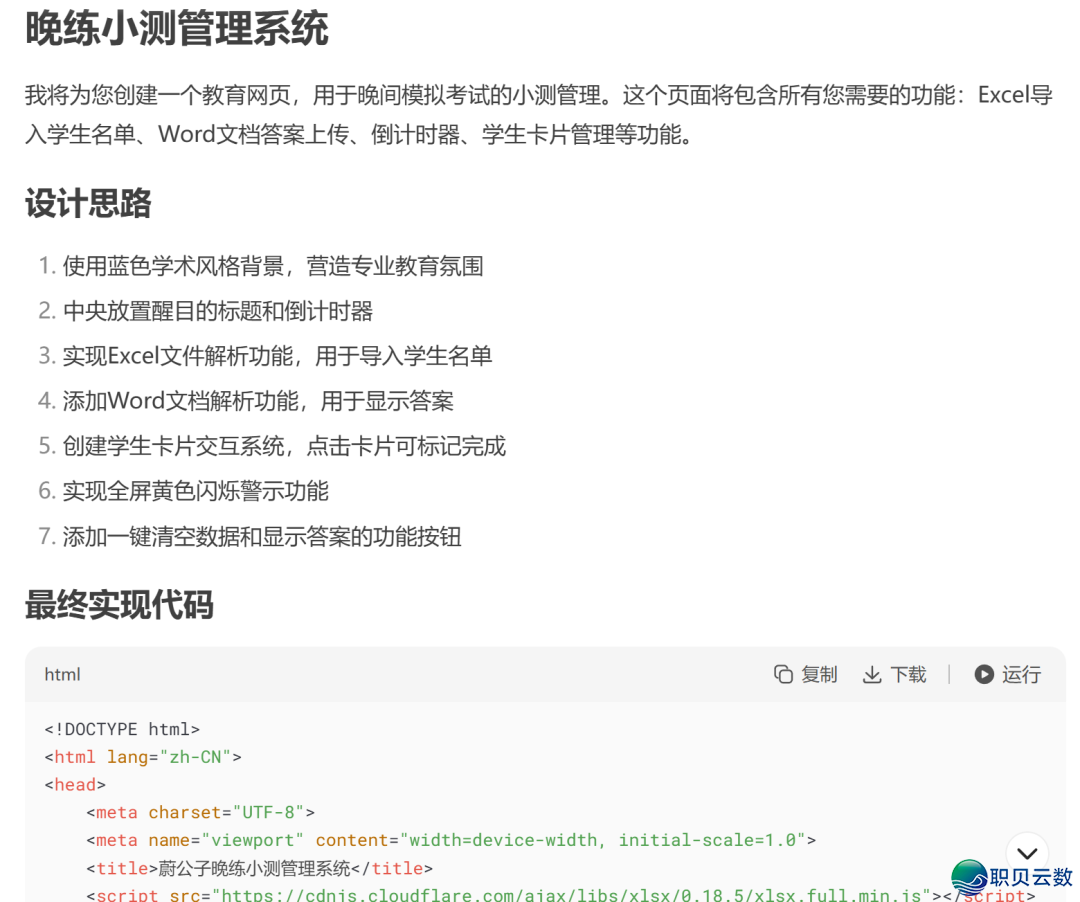The image size is (1080, 902).
Task: Click the meta viewport code line
Action: pos(451,840)
